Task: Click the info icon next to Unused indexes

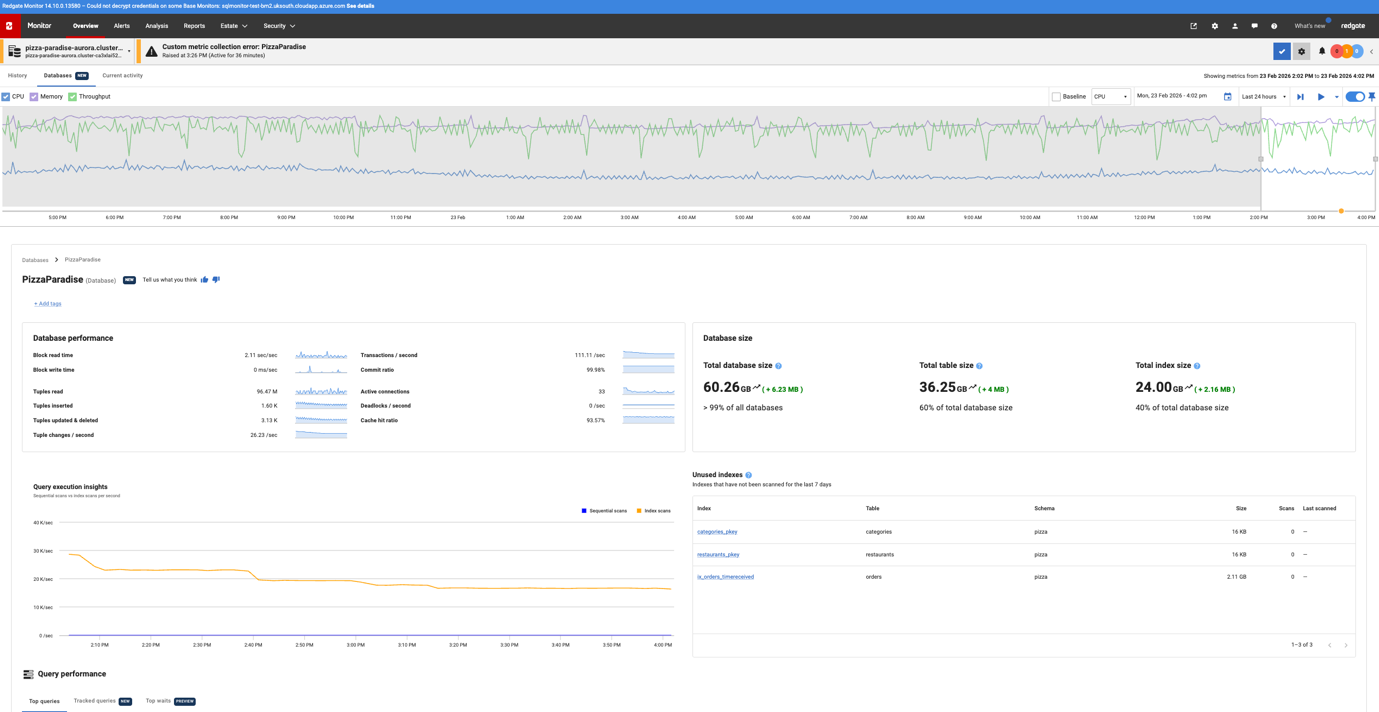Action: 748,475
